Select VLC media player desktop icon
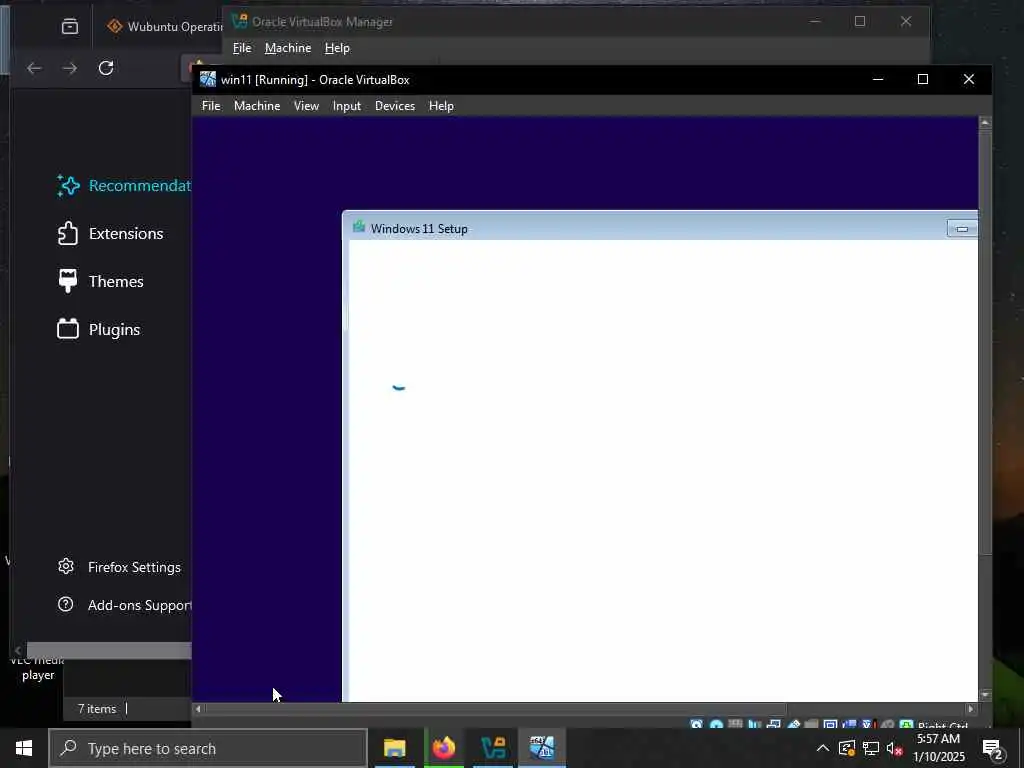This screenshot has width=1024, height=768. pyautogui.click(x=38, y=668)
